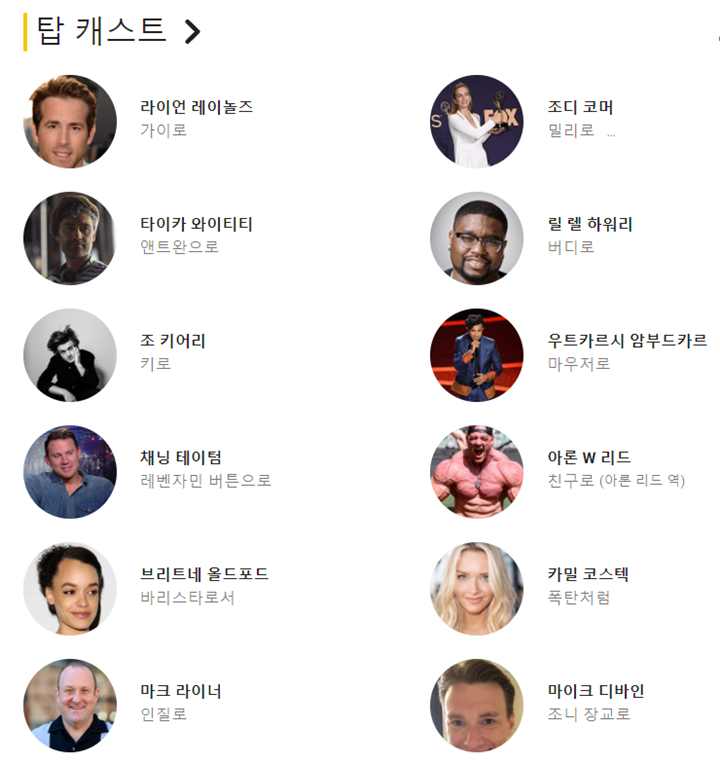Open 릴 렐 하워리 profile photo
The image size is (720, 764).
point(476,238)
